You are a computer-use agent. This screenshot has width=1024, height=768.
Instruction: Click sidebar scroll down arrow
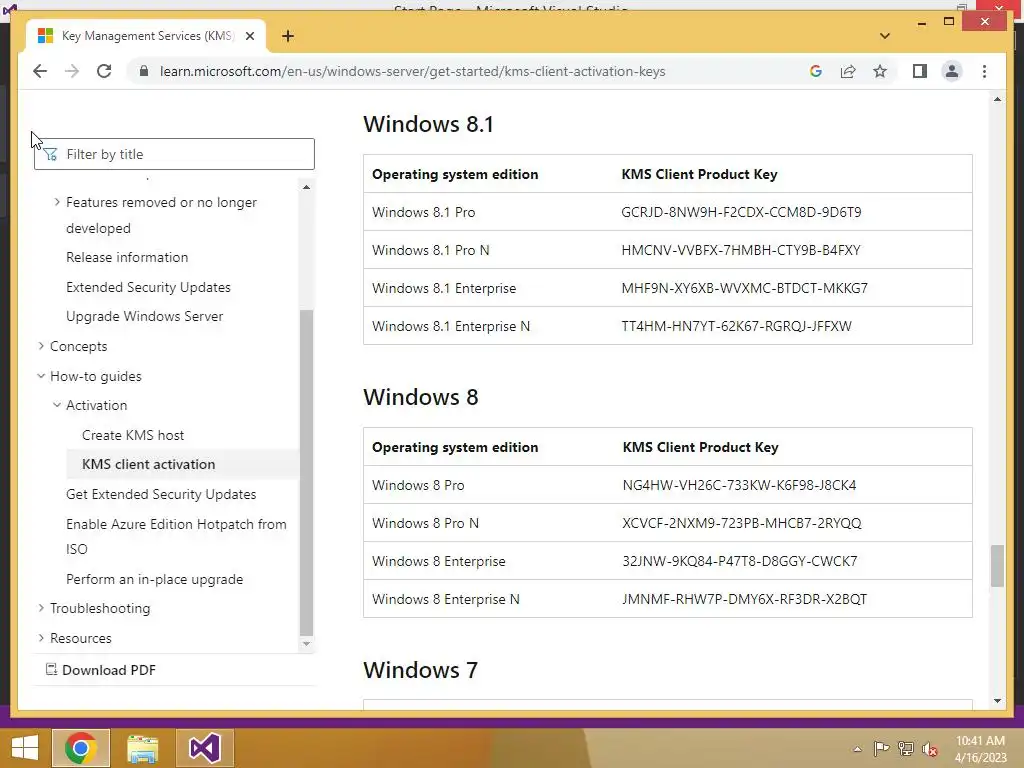[306, 644]
